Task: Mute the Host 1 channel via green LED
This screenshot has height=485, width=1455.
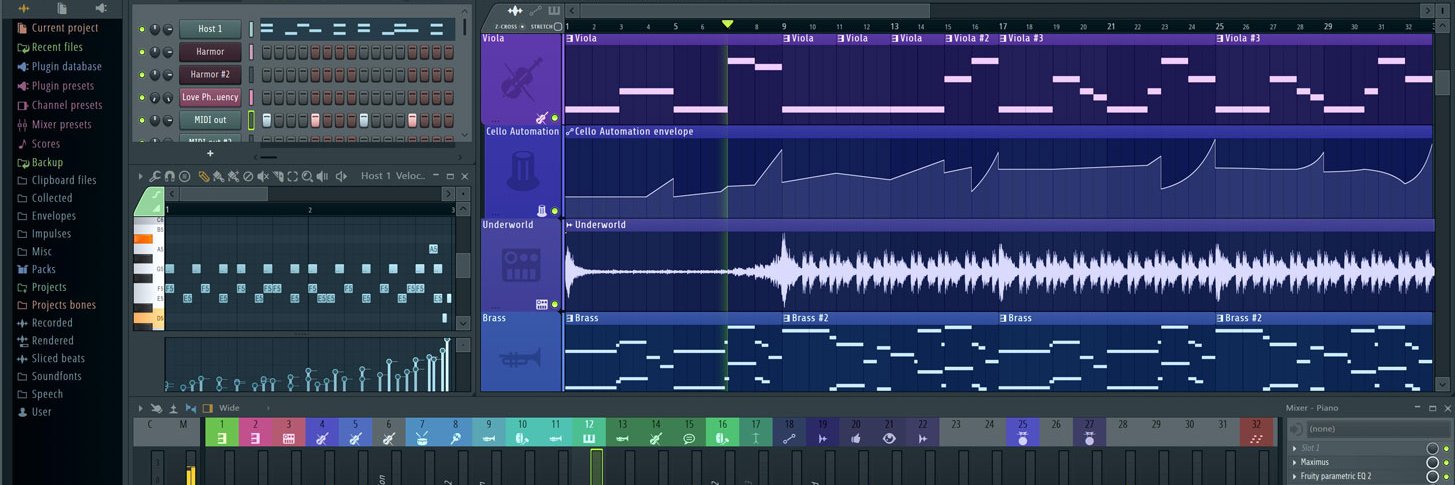Action: tap(141, 29)
